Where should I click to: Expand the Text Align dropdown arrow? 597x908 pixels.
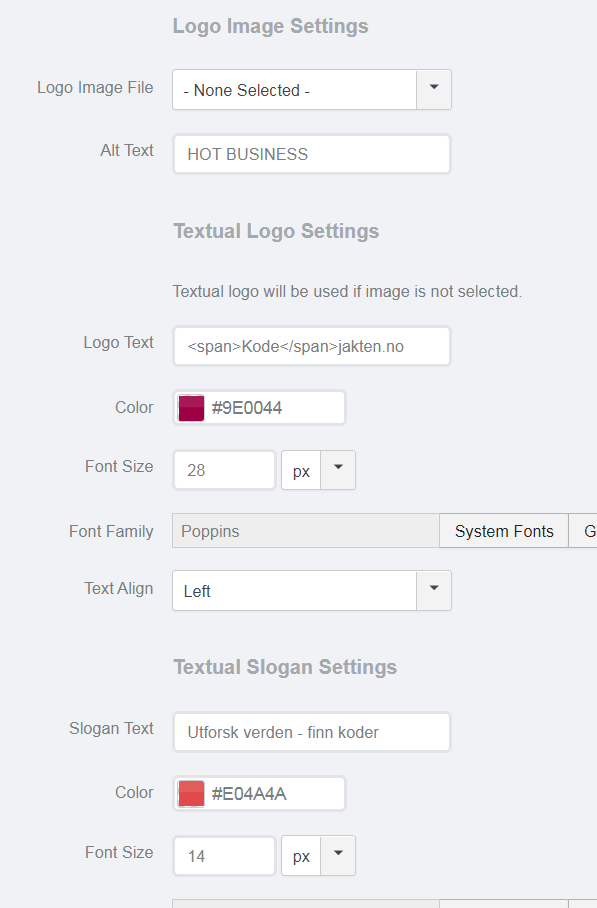(434, 591)
